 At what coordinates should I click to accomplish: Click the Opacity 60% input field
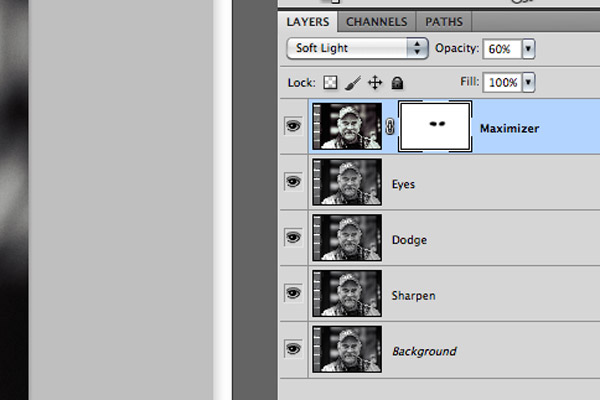502,49
